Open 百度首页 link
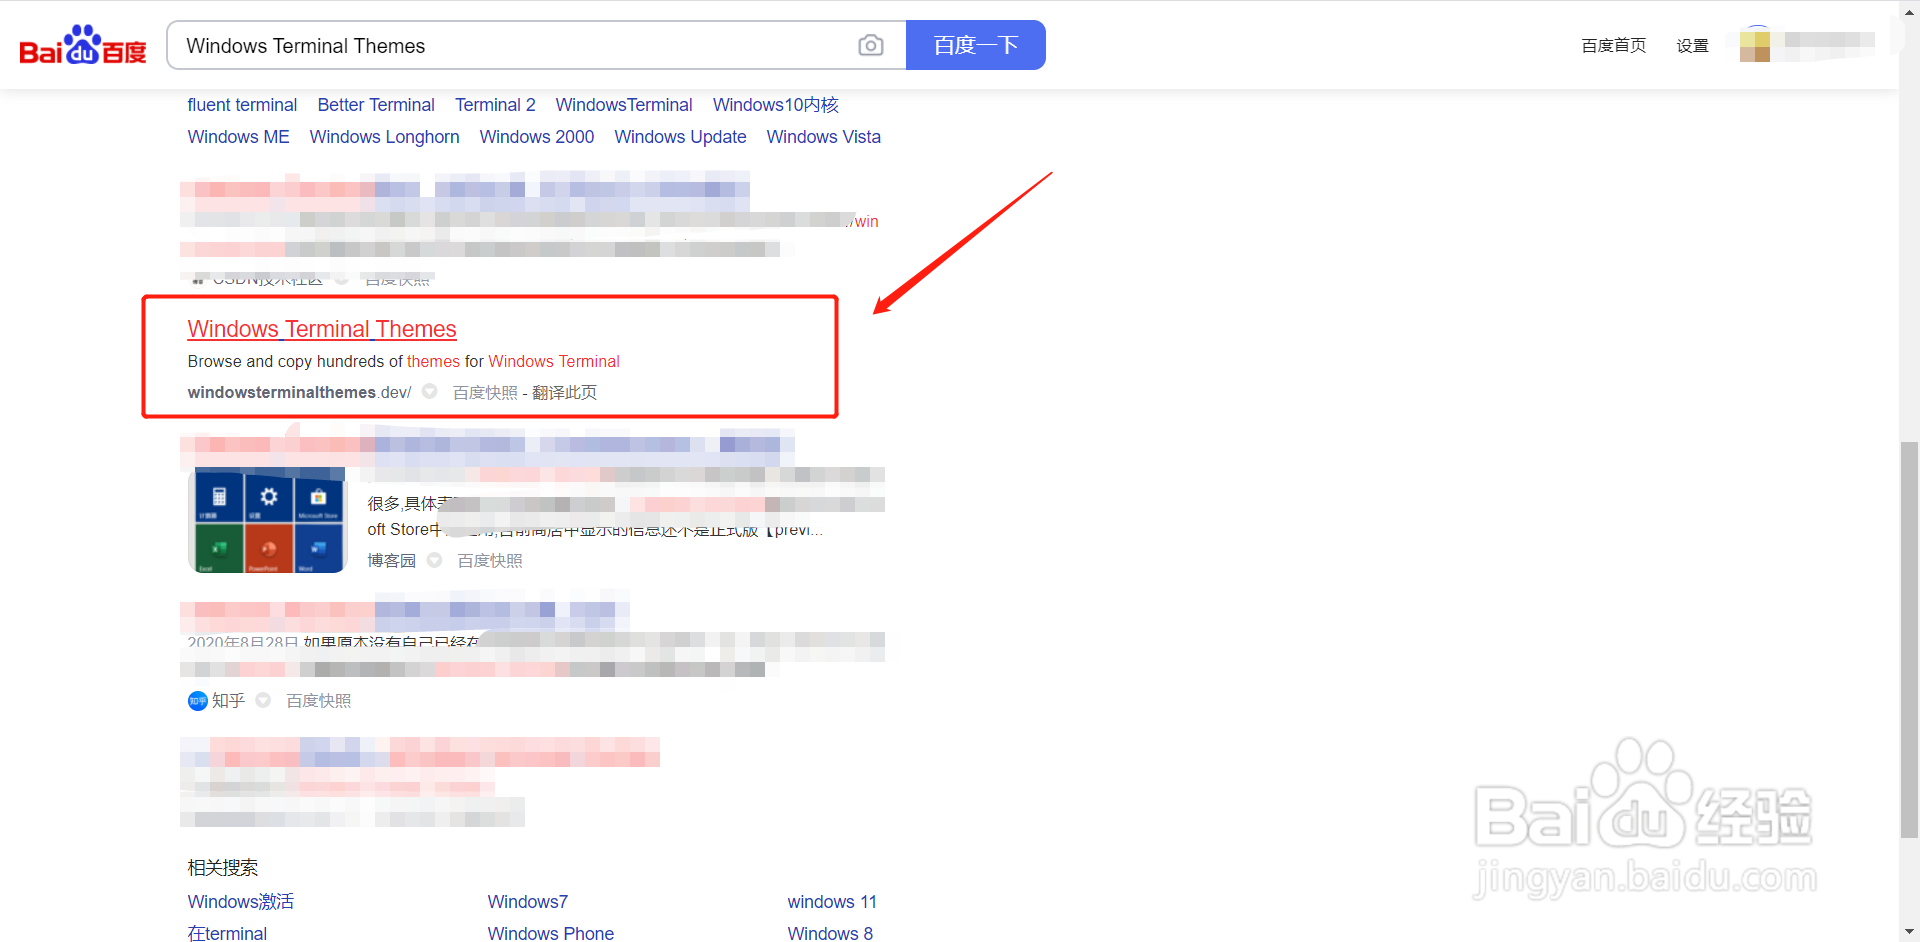Image resolution: width=1920 pixels, height=942 pixels. (x=1613, y=46)
